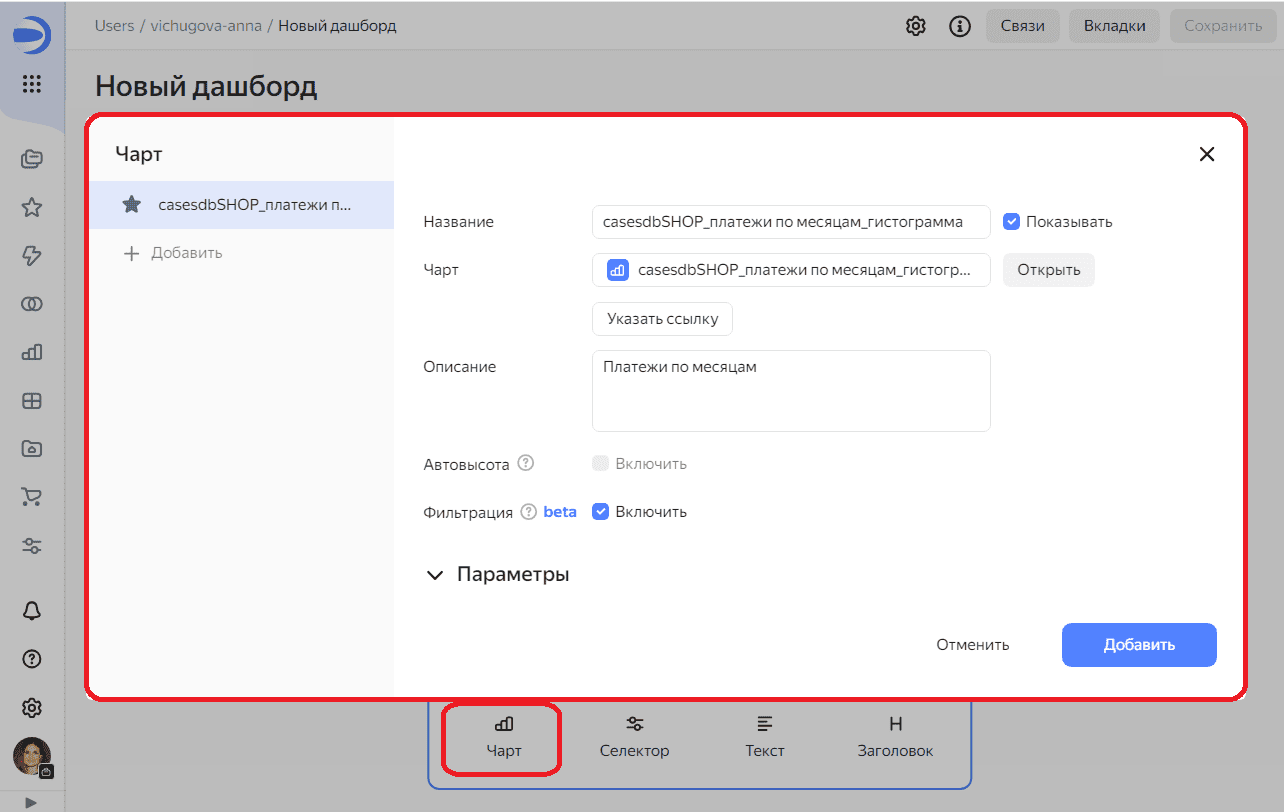Open Connections via the lightning bolt icon

(x=32, y=255)
